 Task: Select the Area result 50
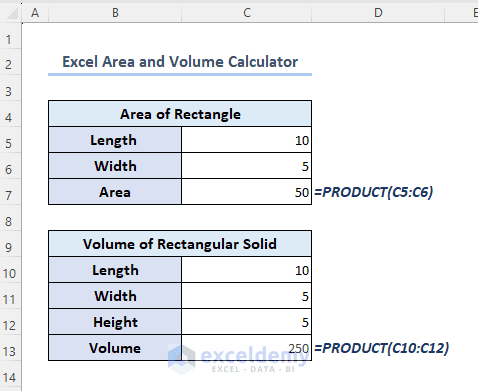[x=247, y=192]
